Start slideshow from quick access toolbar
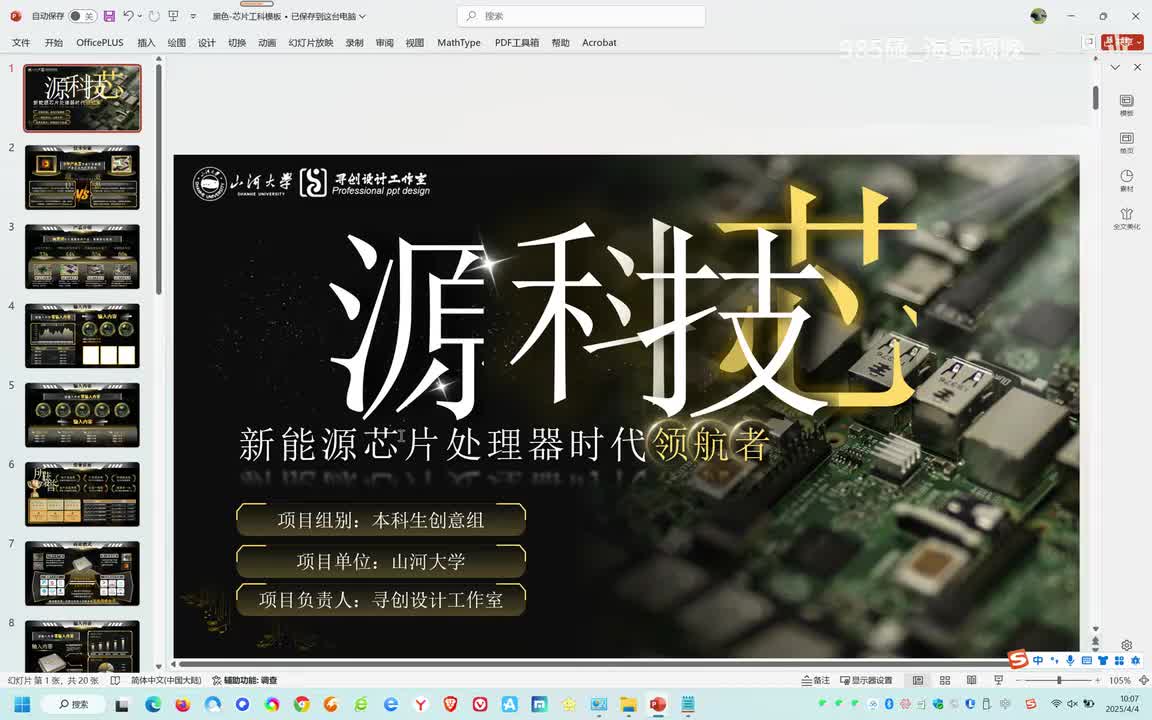 (x=173, y=16)
